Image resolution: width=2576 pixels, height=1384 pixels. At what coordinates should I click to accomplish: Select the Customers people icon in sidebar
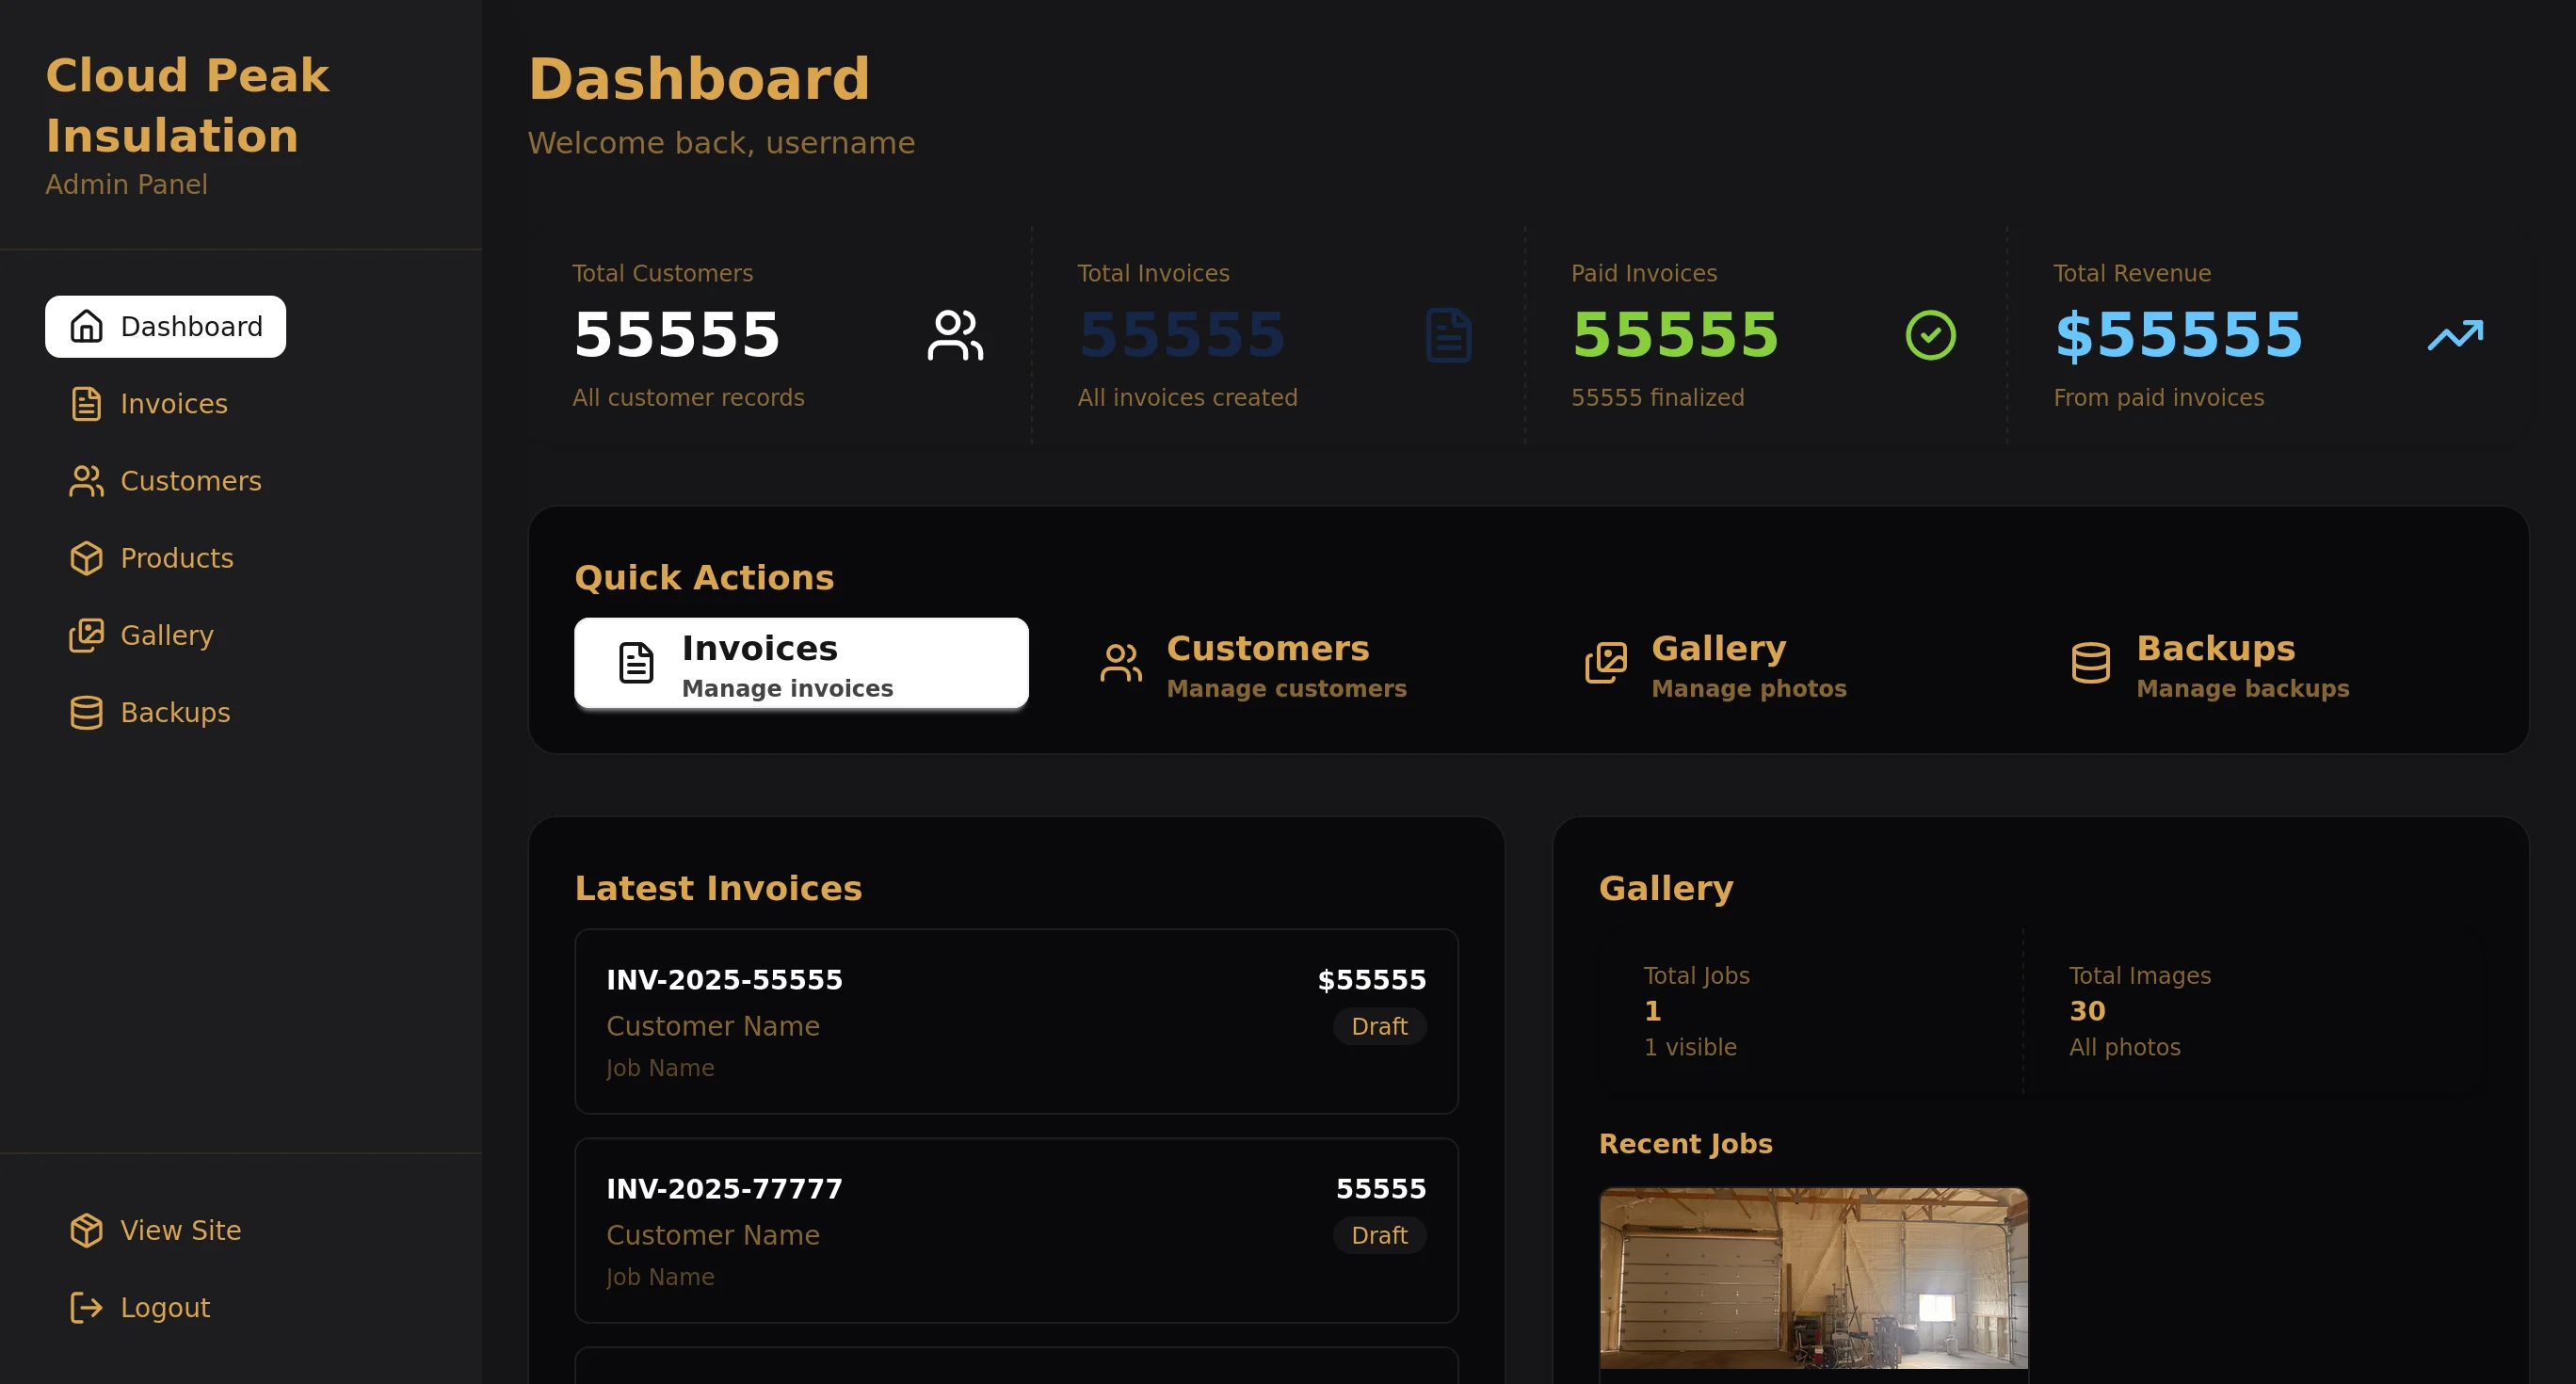coord(86,481)
